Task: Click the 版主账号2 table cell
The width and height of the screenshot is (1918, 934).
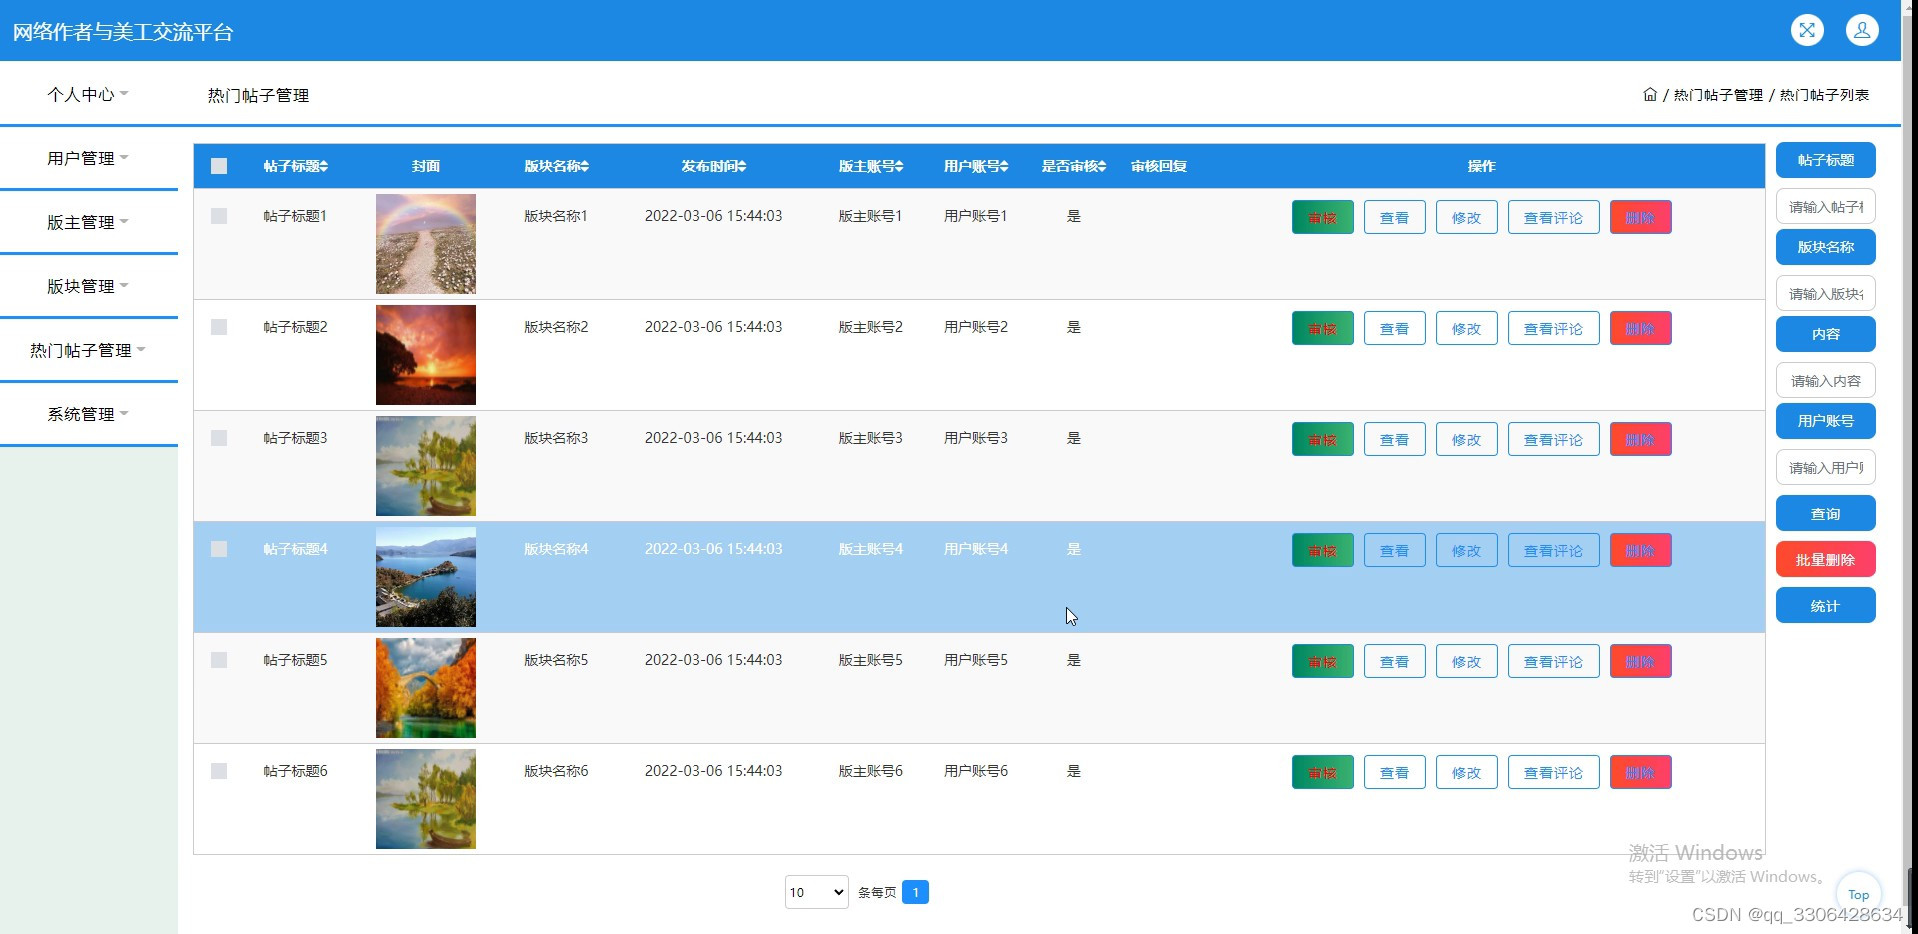Action: pos(870,327)
